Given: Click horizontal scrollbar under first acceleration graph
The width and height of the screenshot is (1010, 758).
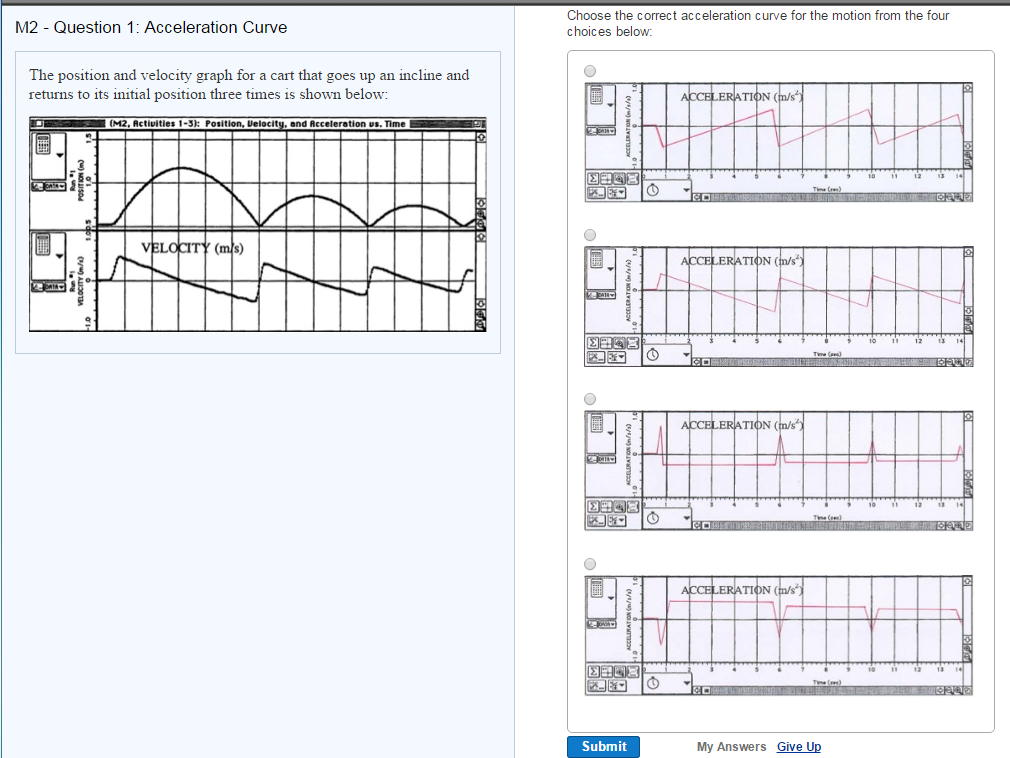Looking at the screenshot, I should pyautogui.click(x=823, y=197).
